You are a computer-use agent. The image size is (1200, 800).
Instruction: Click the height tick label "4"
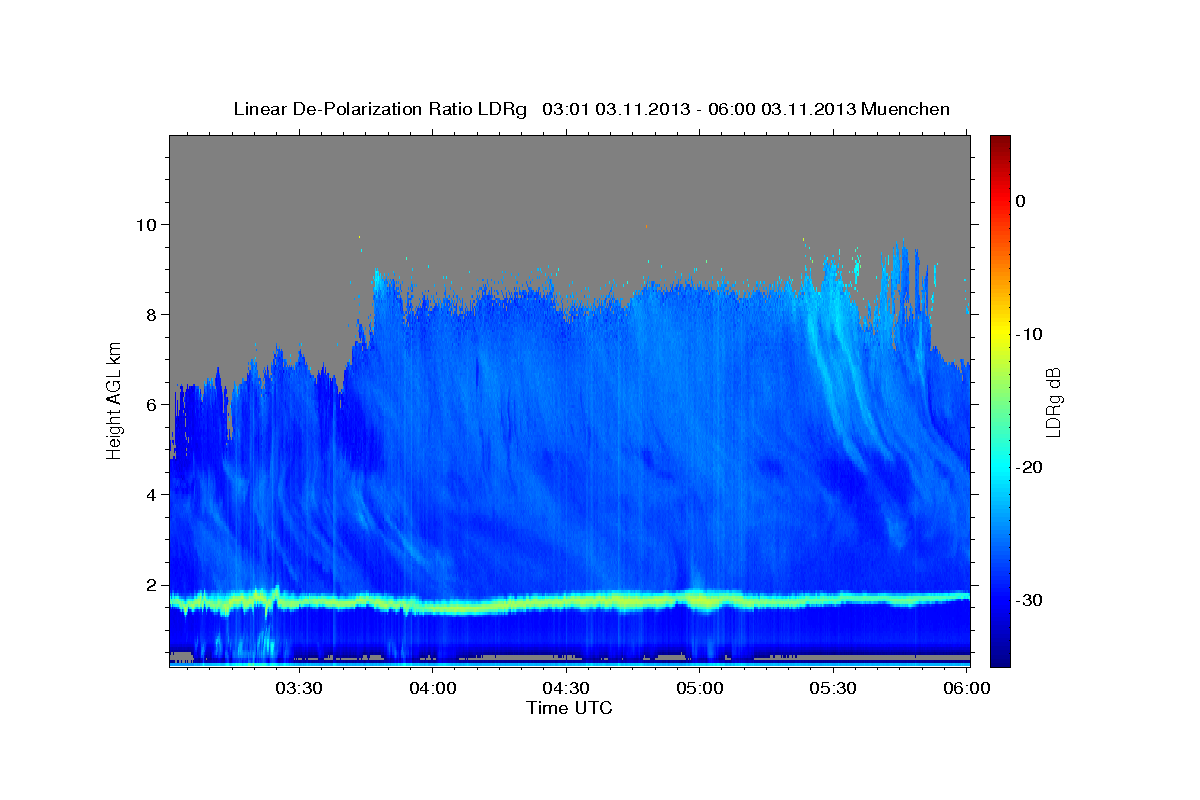[x=153, y=495]
